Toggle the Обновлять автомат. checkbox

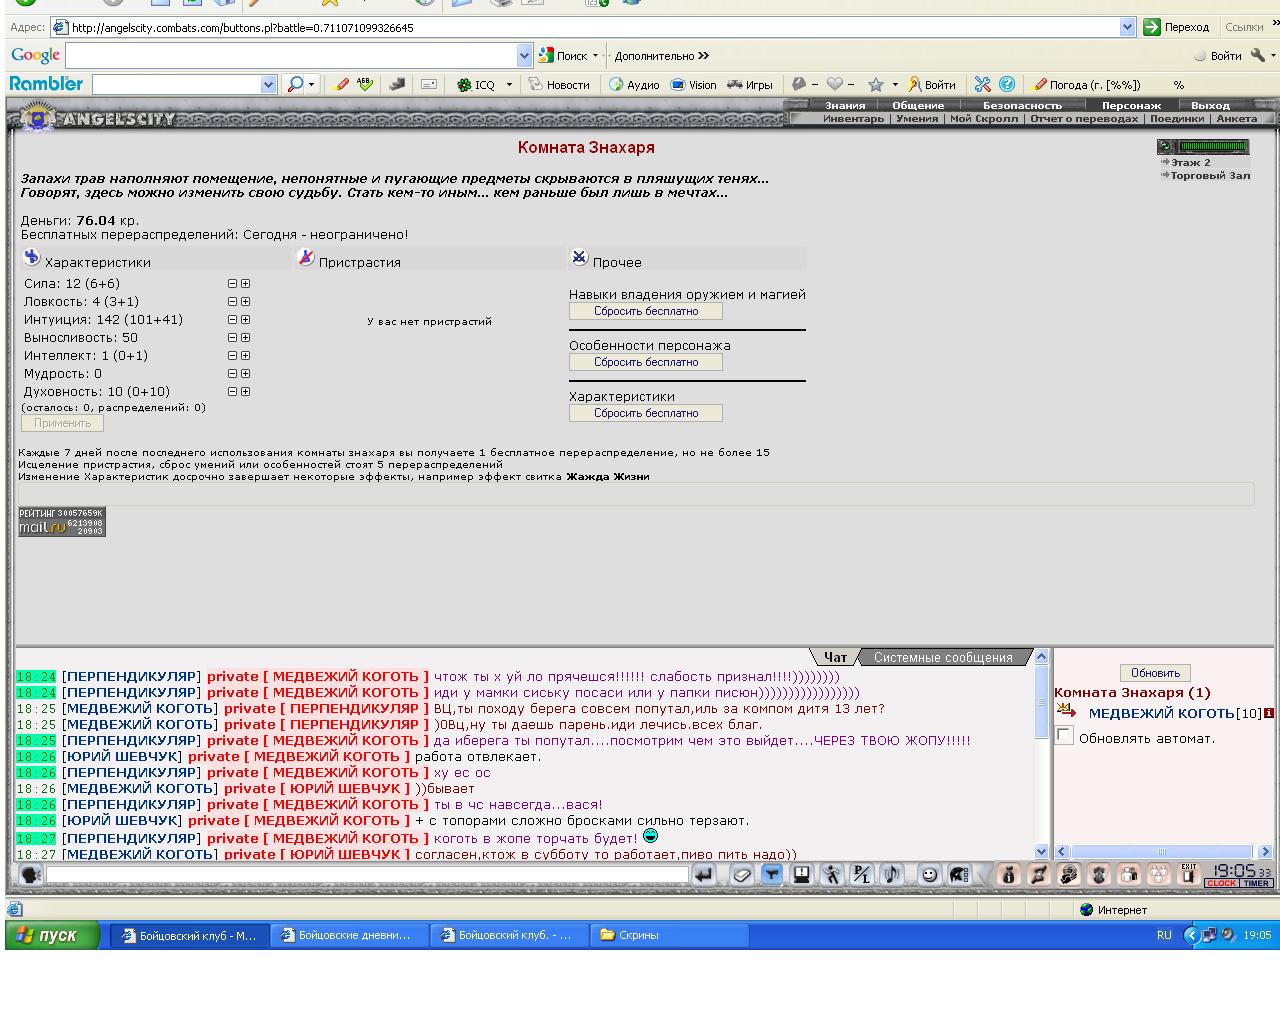[x=1065, y=736]
